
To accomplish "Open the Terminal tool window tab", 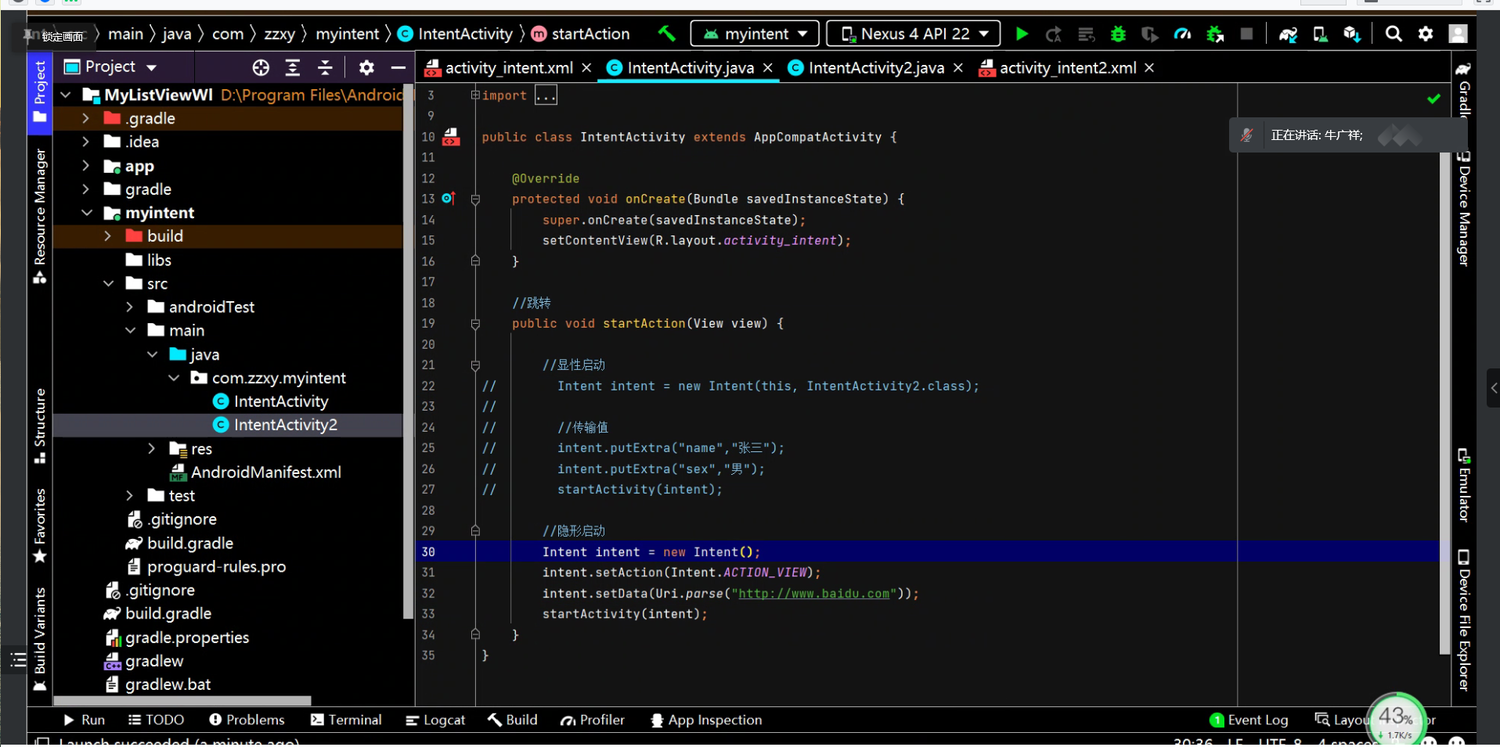I will click(x=346, y=720).
